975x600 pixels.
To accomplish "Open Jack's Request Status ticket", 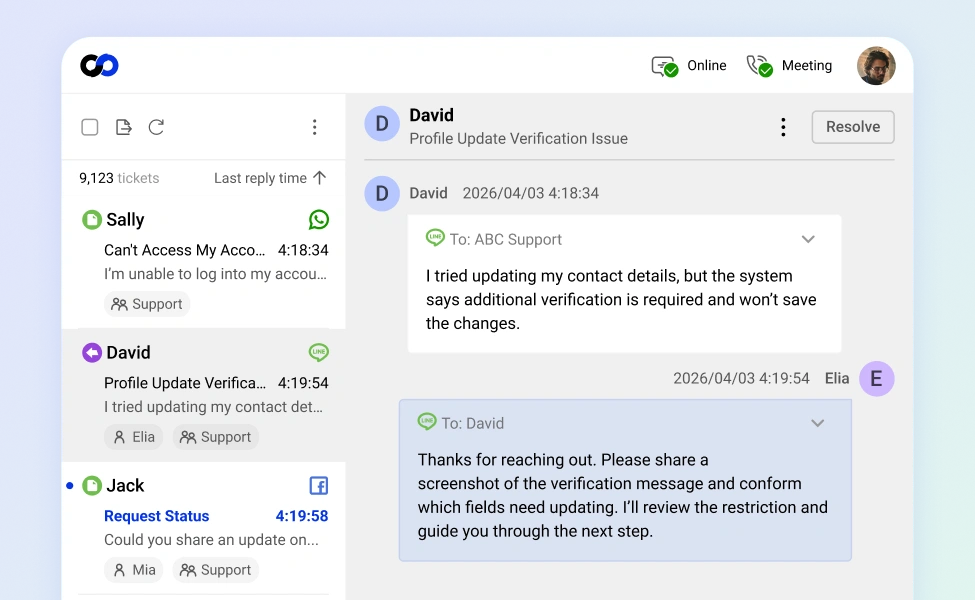I will click(204, 528).
